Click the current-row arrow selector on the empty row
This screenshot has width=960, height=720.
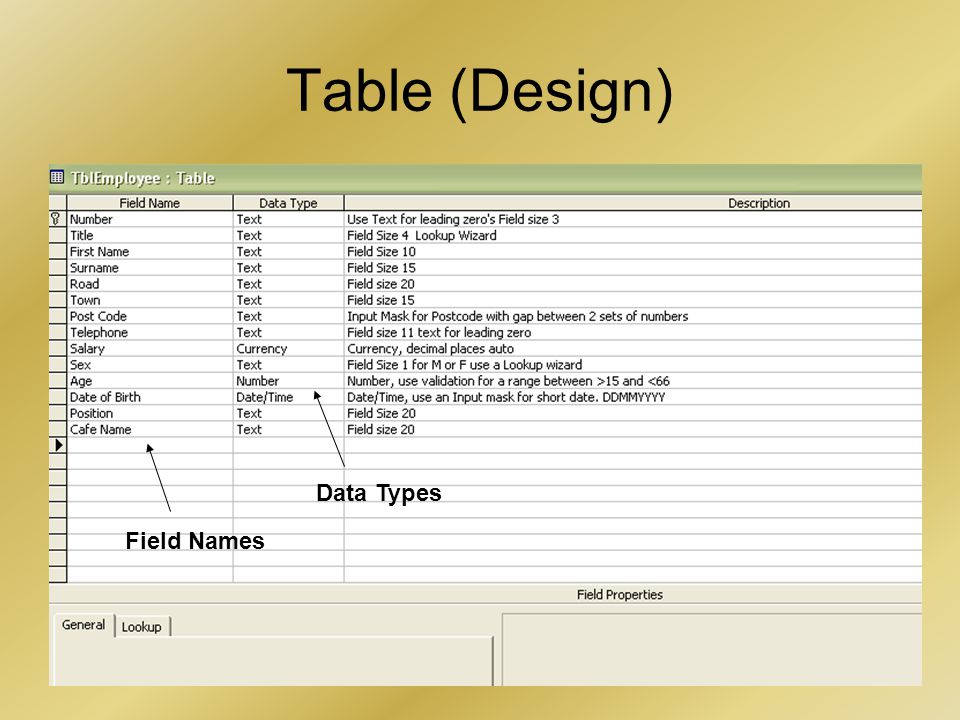pyautogui.click(x=58, y=445)
